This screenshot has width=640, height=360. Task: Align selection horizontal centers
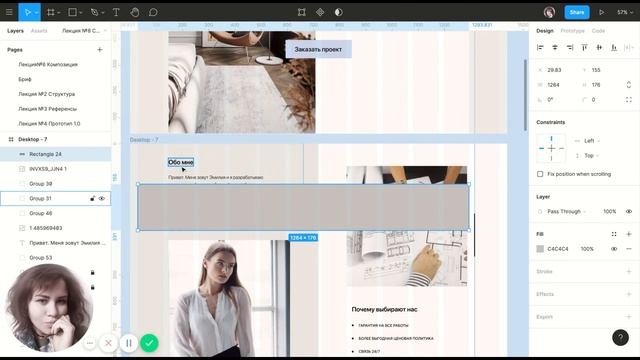coord(555,48)
